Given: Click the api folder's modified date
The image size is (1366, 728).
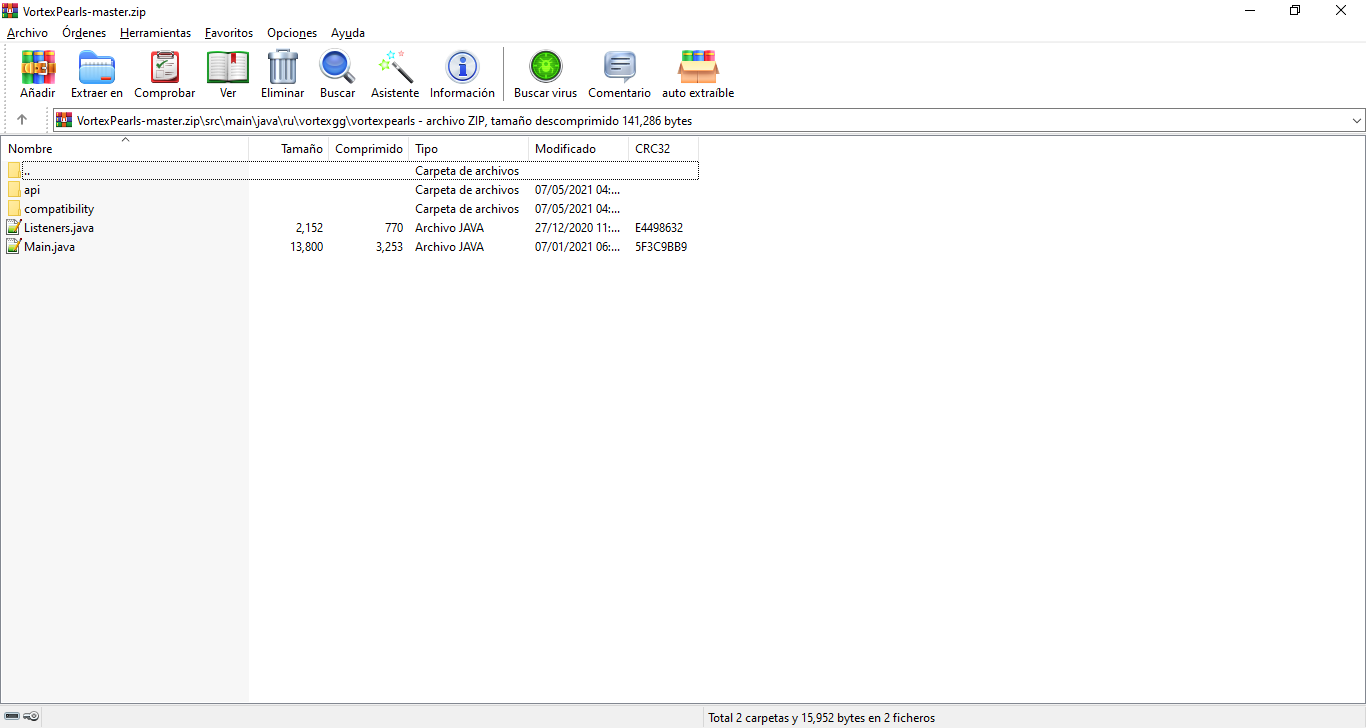Looking at the screenshot, I should click(577, 190).
